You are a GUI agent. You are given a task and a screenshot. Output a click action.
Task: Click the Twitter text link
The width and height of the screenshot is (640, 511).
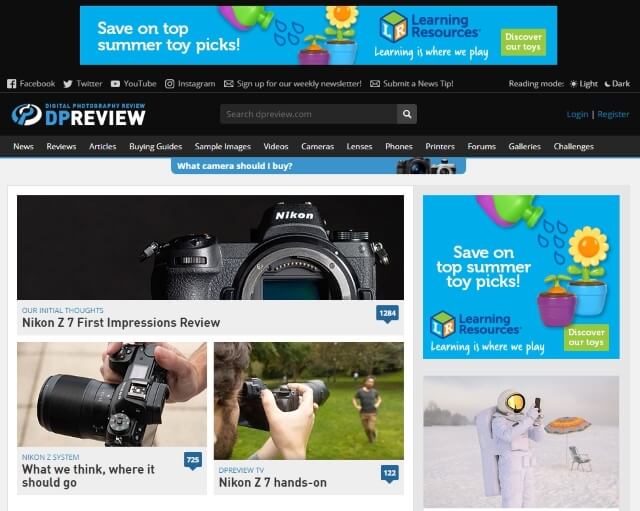point(89,84)
